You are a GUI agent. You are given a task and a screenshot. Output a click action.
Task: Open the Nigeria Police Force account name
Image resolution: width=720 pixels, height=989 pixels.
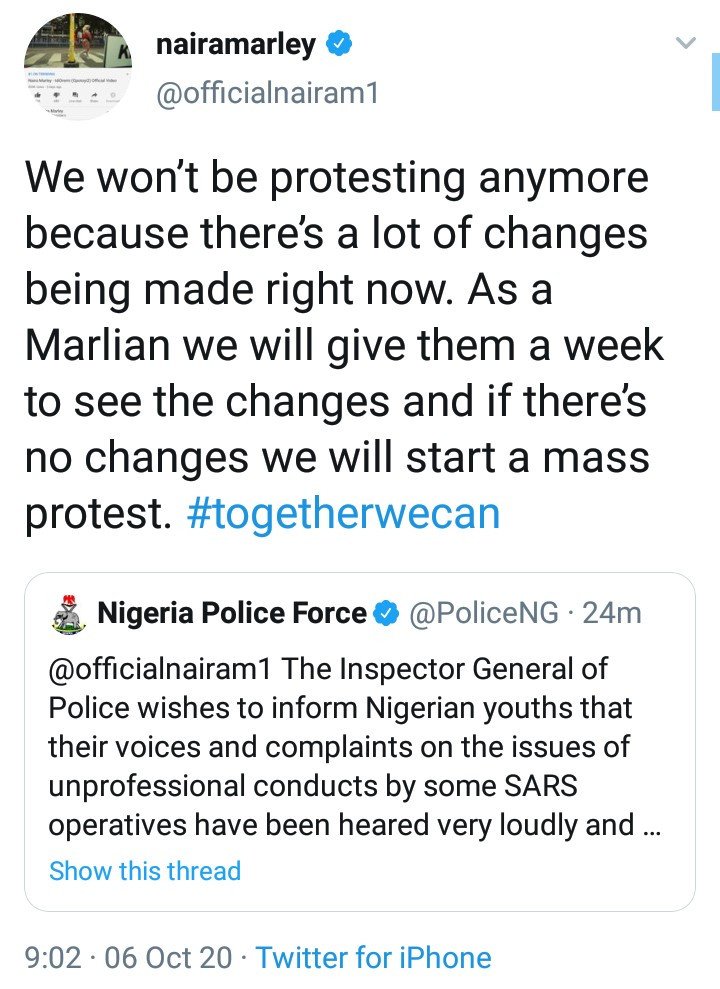pos(232,612)
